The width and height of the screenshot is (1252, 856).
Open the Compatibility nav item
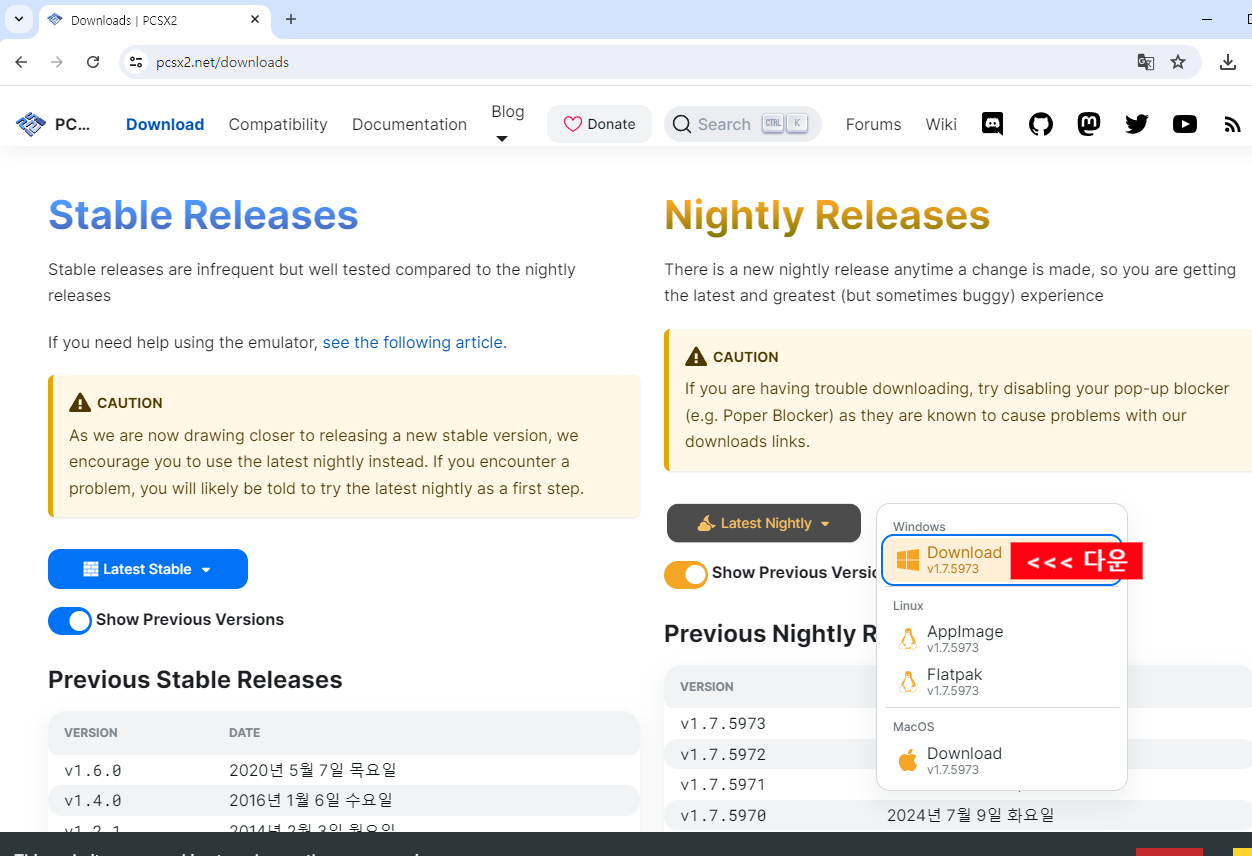278,124
